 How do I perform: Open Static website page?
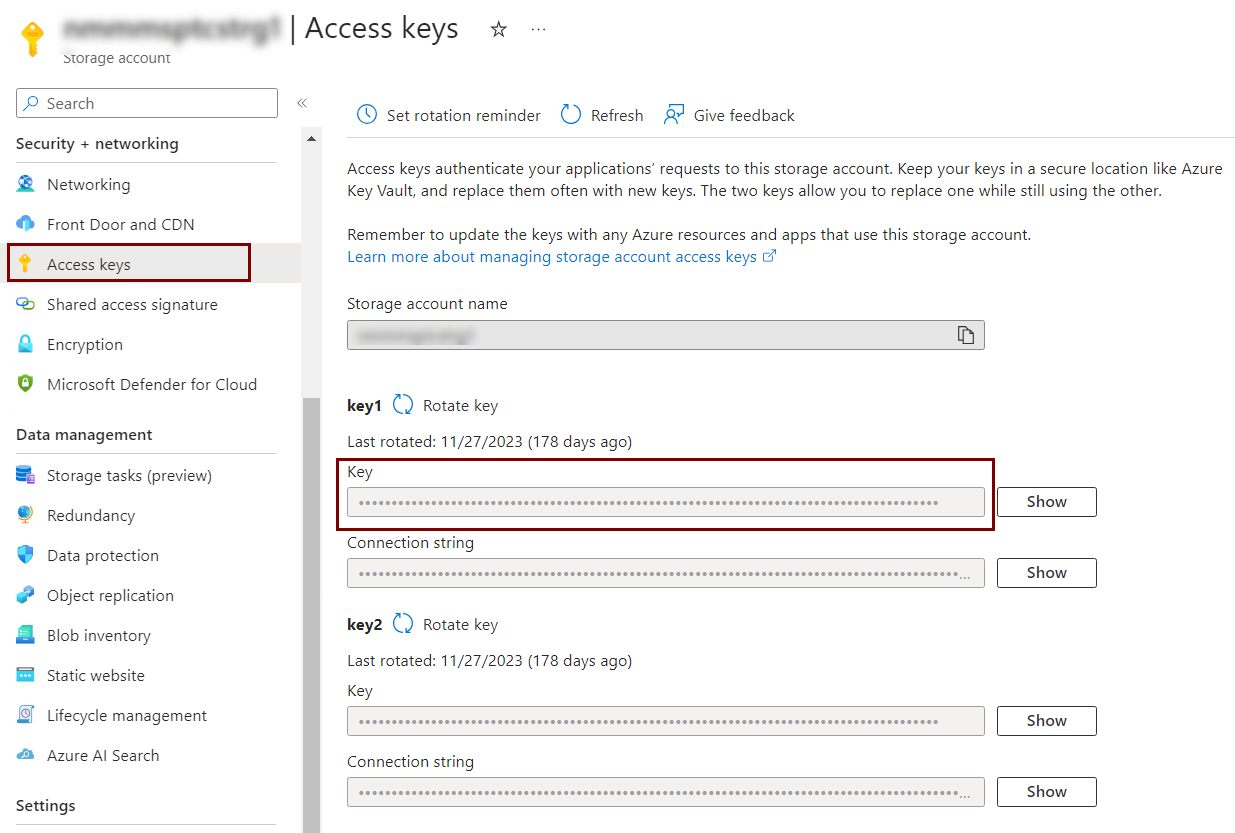[x=96, y=676]
